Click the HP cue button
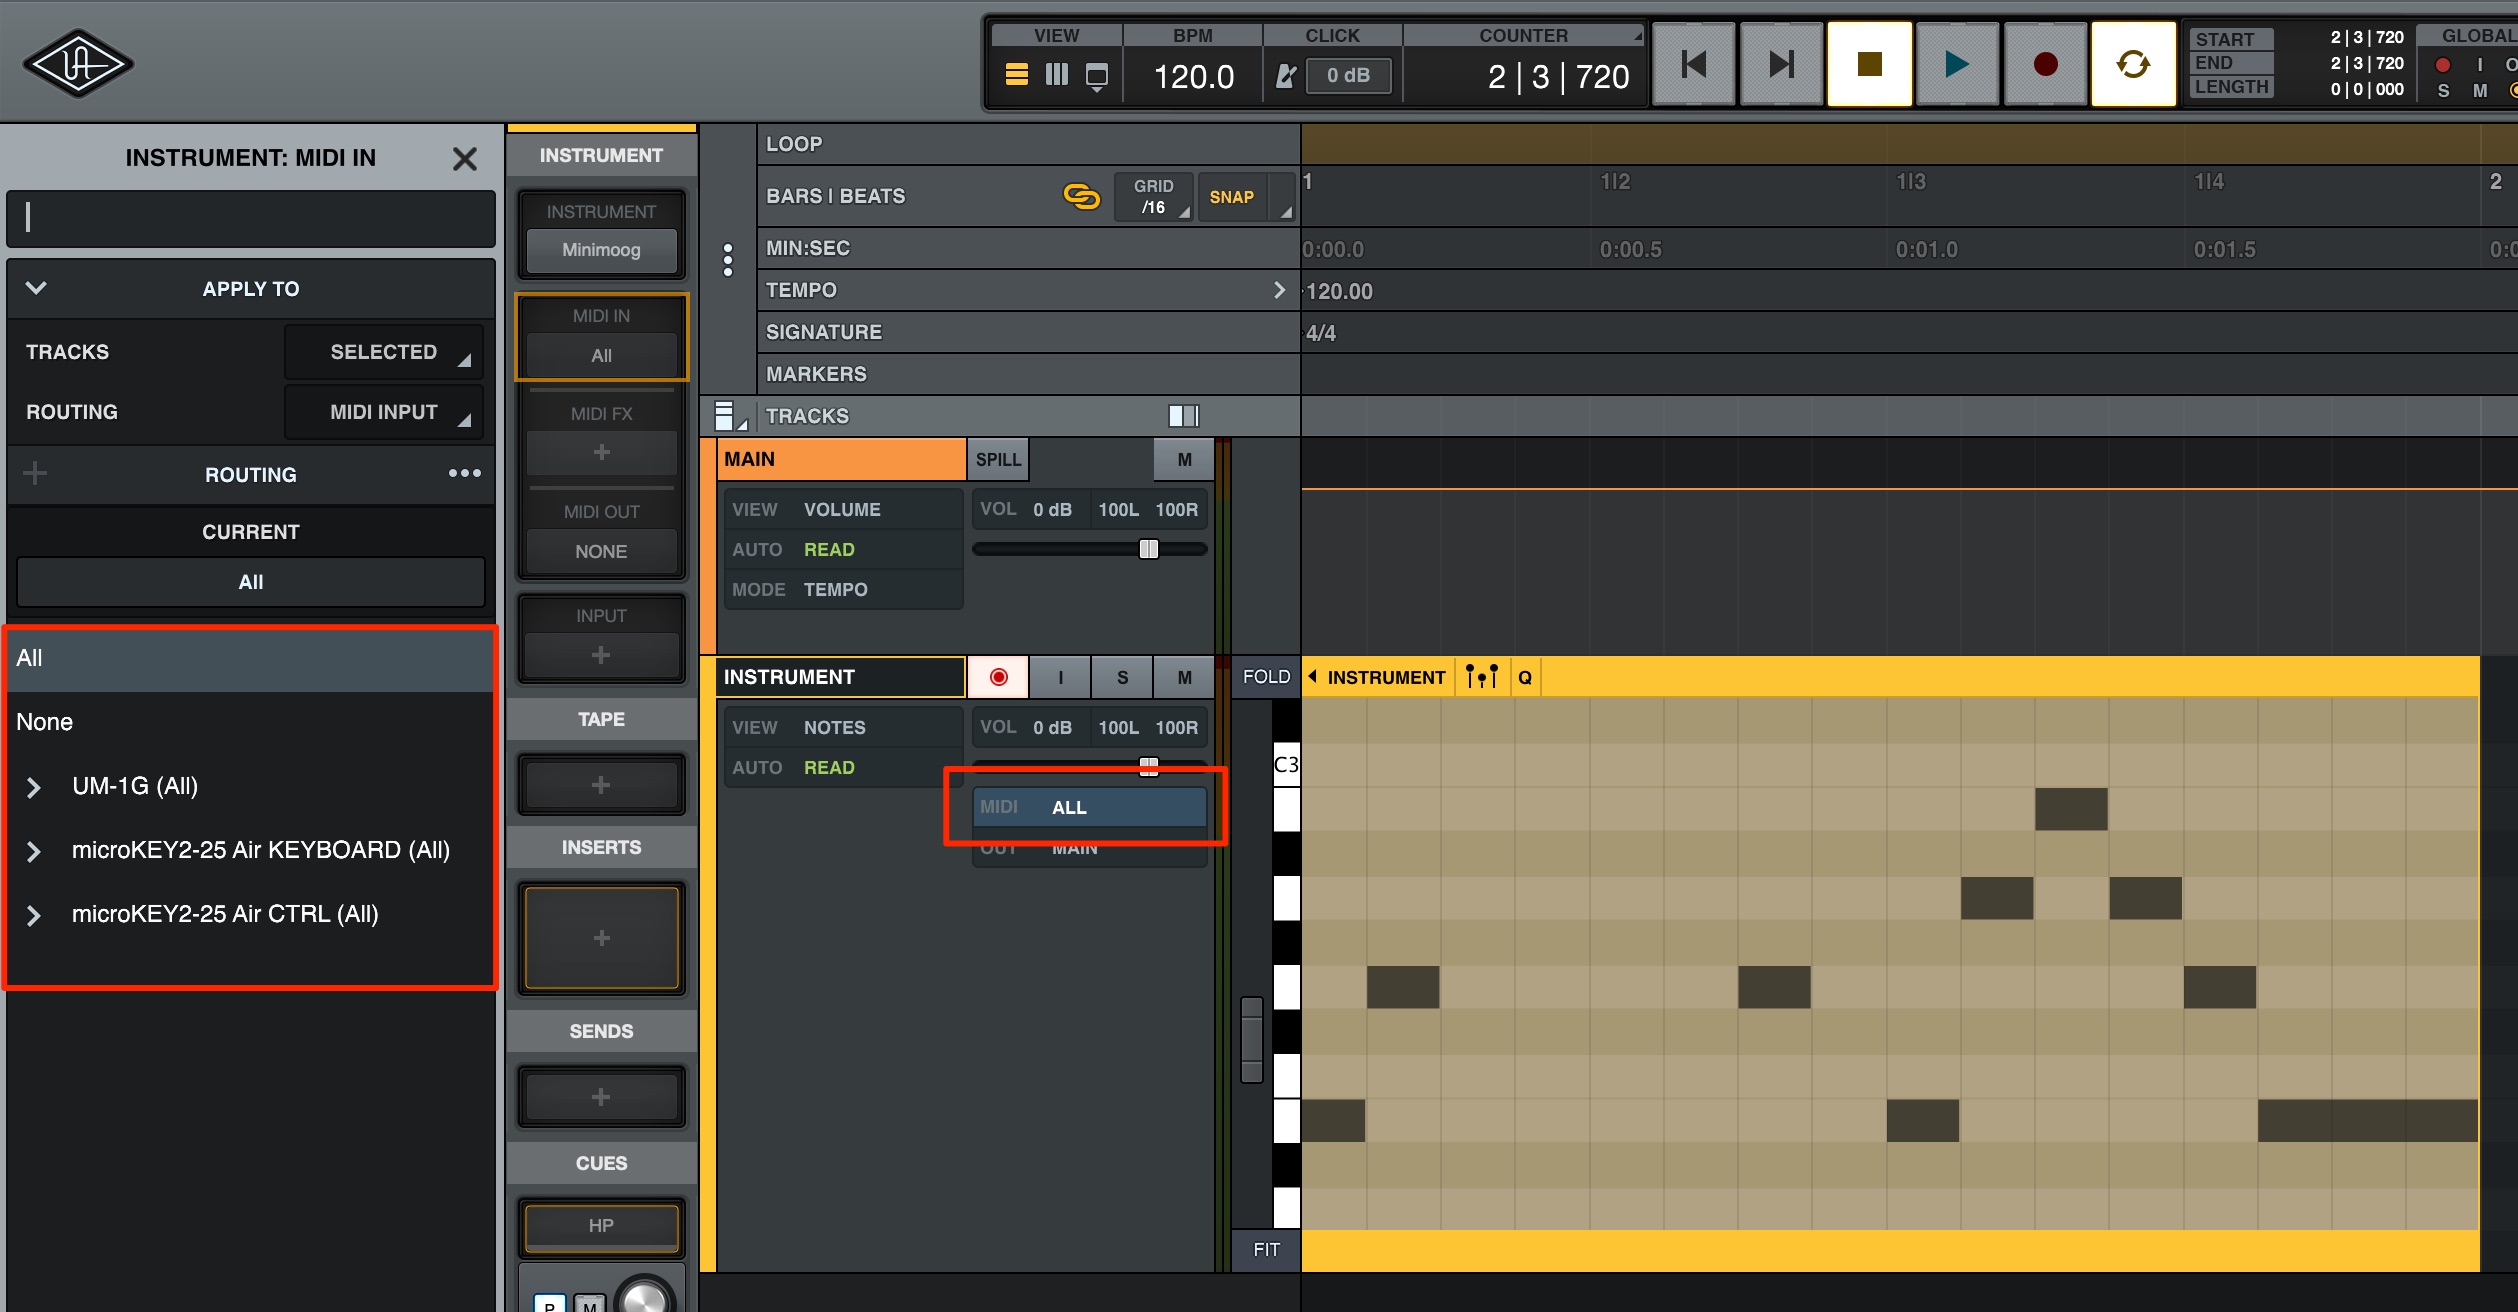This screenshot has height=1312, width=2518. pyautogui.click(x=601, y=1226)
